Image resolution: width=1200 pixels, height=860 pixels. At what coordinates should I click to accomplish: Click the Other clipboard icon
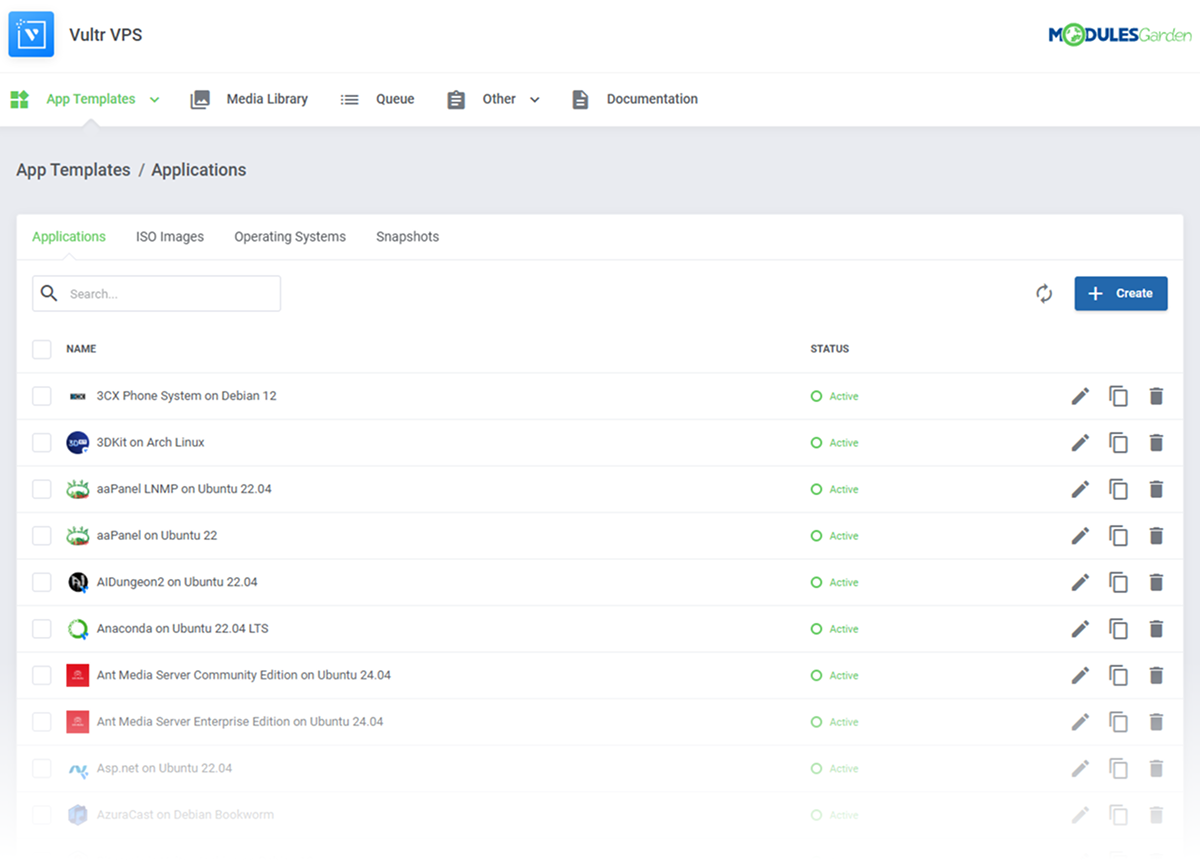[x=456, y=99]
